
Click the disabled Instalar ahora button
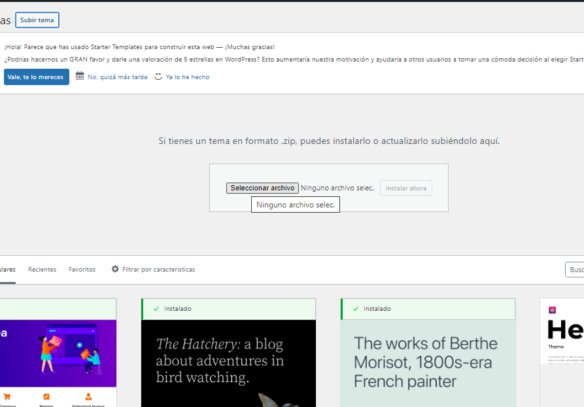(x=406, y=188)
